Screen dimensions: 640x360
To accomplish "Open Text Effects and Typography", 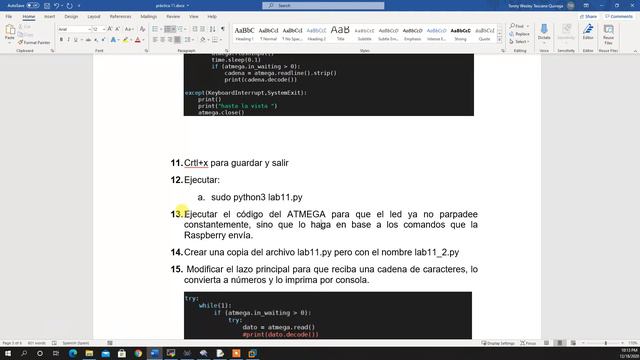I will 113,40.
